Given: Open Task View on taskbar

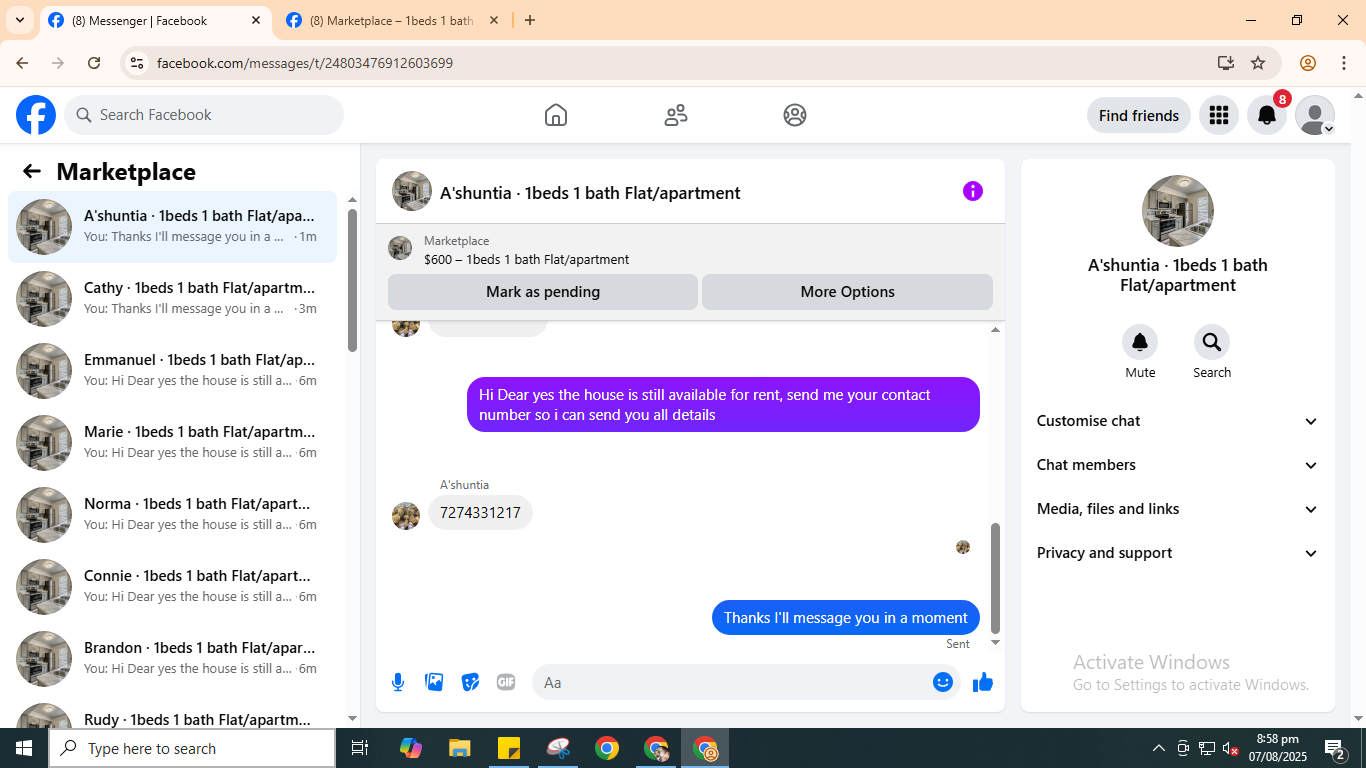Looking at the screenshot, I should (x=360, y=748).
